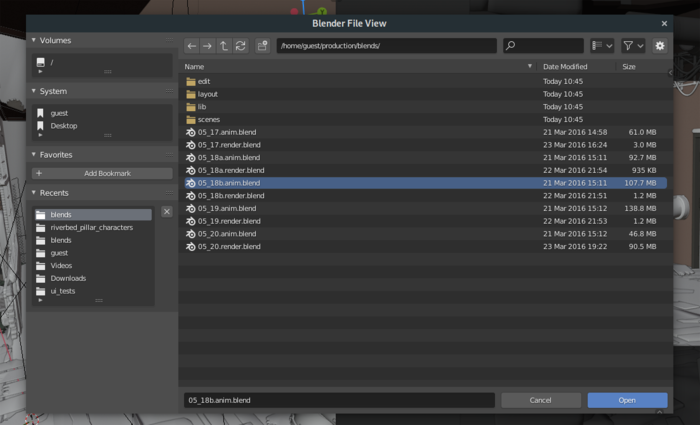
Task: Open Desktop system bookmark
Action: (x=102, y=126)
